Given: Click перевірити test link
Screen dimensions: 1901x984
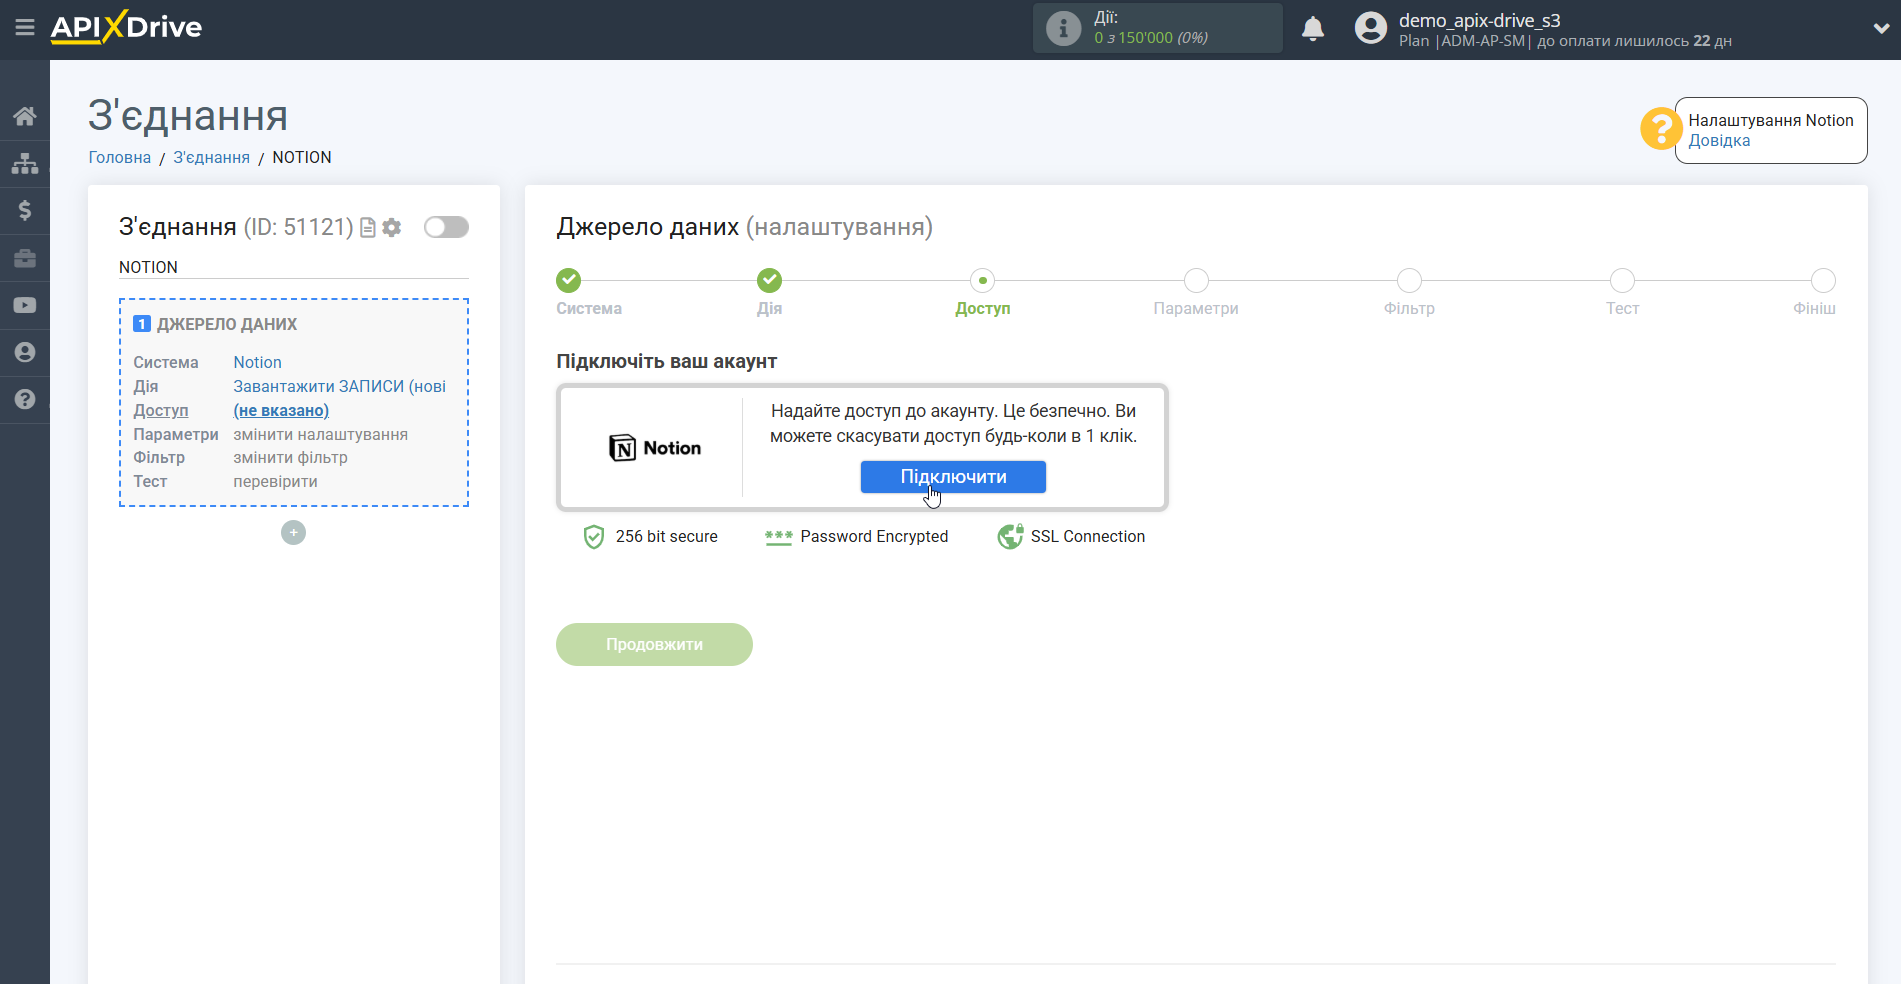Looking at the screenshot, I should coord(275,481).
